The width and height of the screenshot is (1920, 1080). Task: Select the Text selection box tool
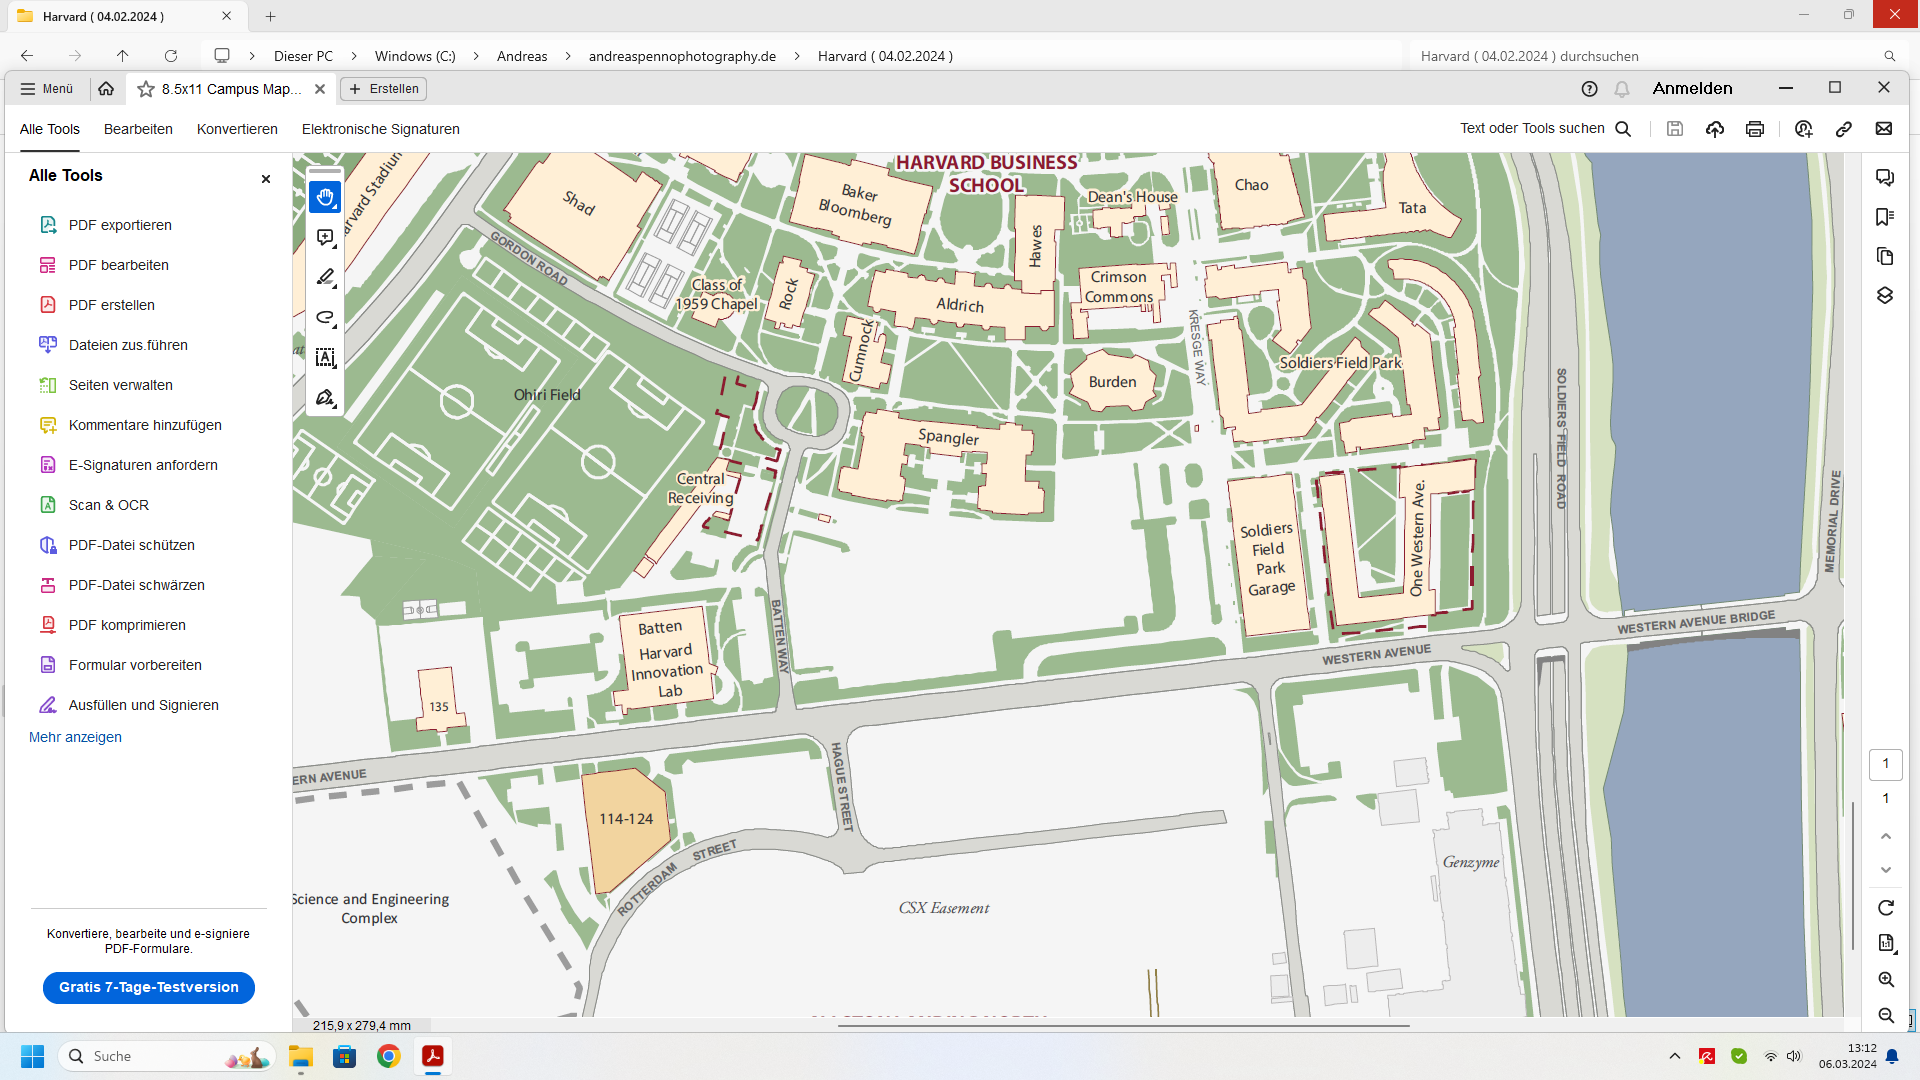(x=325, y=358)
